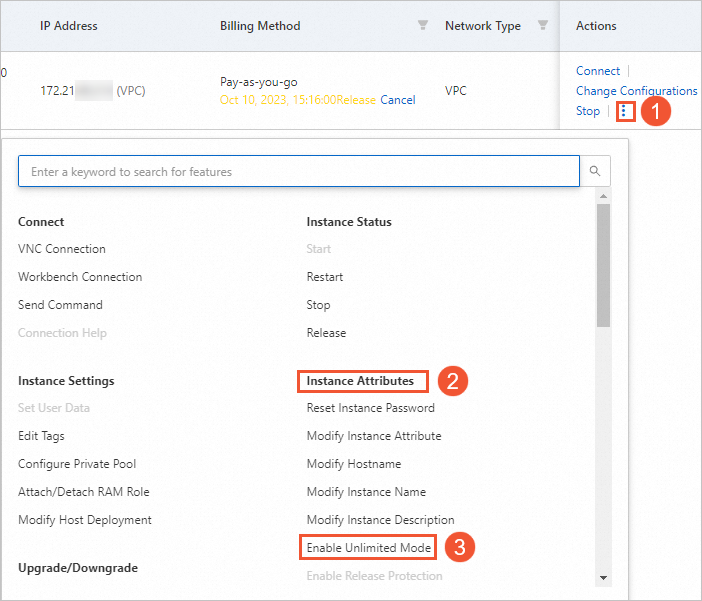Open Modify Instance Description
The width and height of the screenshot is (702, 601).
[x=381, y=520]
